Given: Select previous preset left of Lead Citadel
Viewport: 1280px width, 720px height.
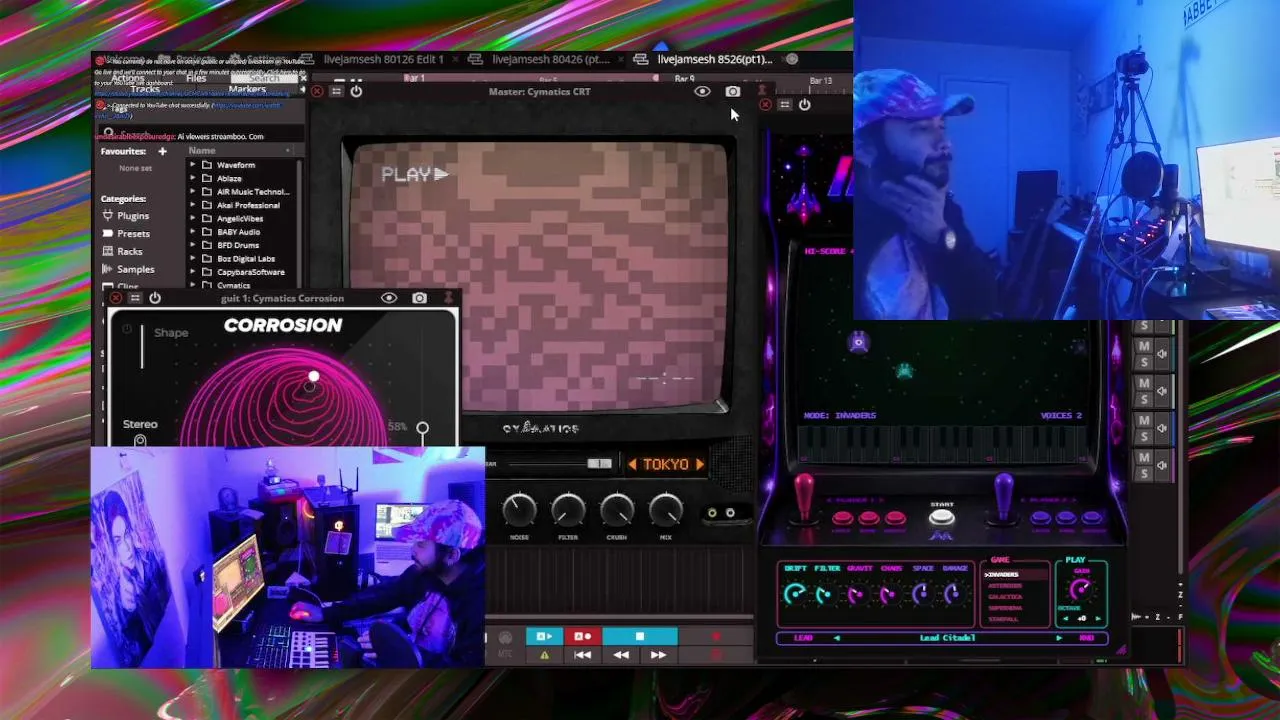Looking at the screenshot, I should (x=837, y=638).
